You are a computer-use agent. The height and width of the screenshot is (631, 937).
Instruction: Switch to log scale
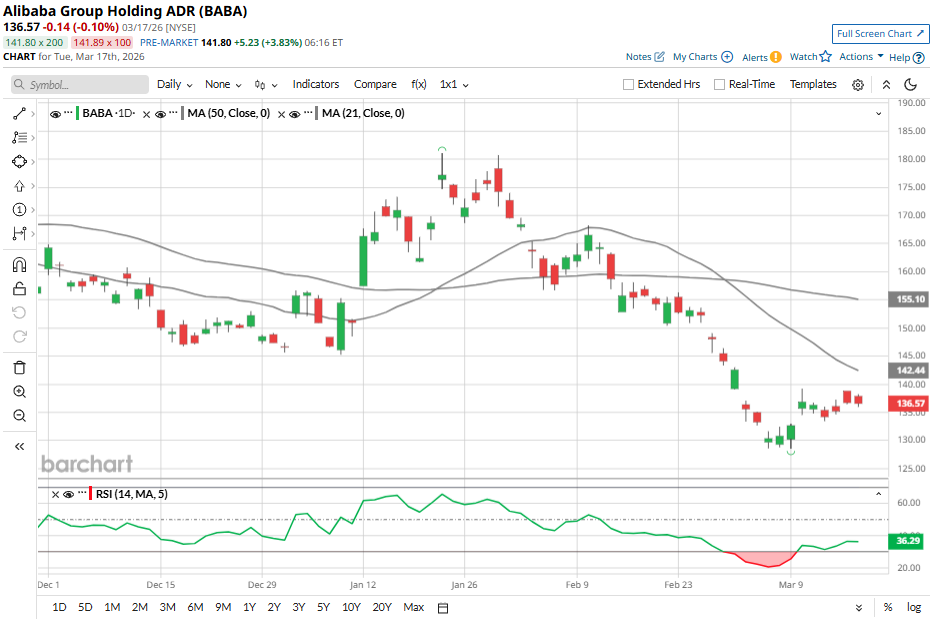pos(914,608)
